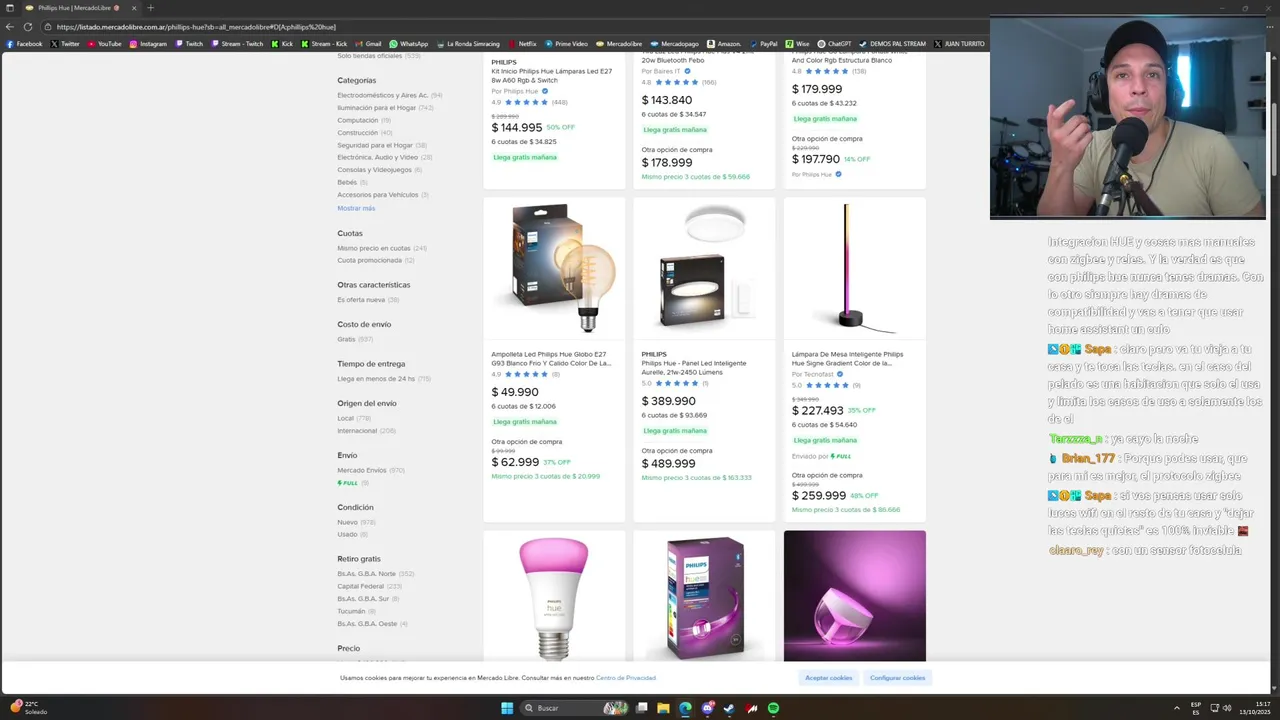The width and height of the screenshot is (1280, 720).
Task: Open the Kick bookmark
Action: pos(282,44)
